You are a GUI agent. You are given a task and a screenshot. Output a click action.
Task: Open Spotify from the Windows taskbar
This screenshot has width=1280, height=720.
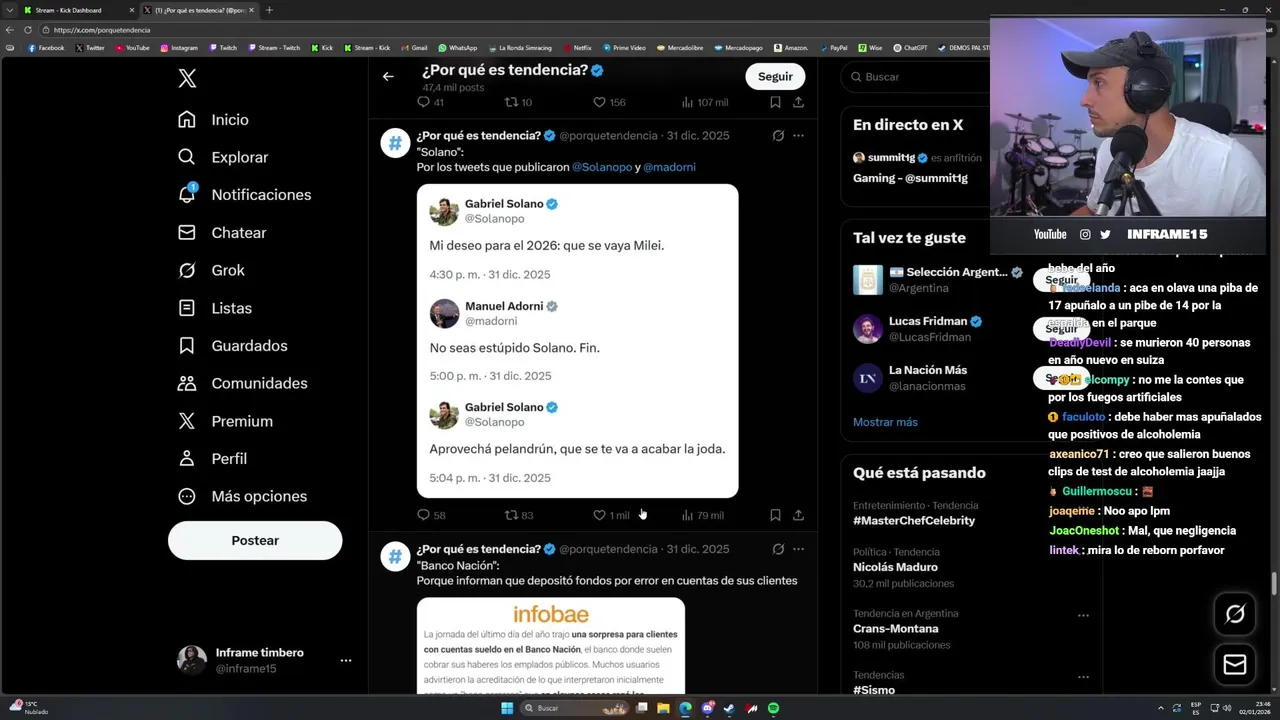click(774, 708)
